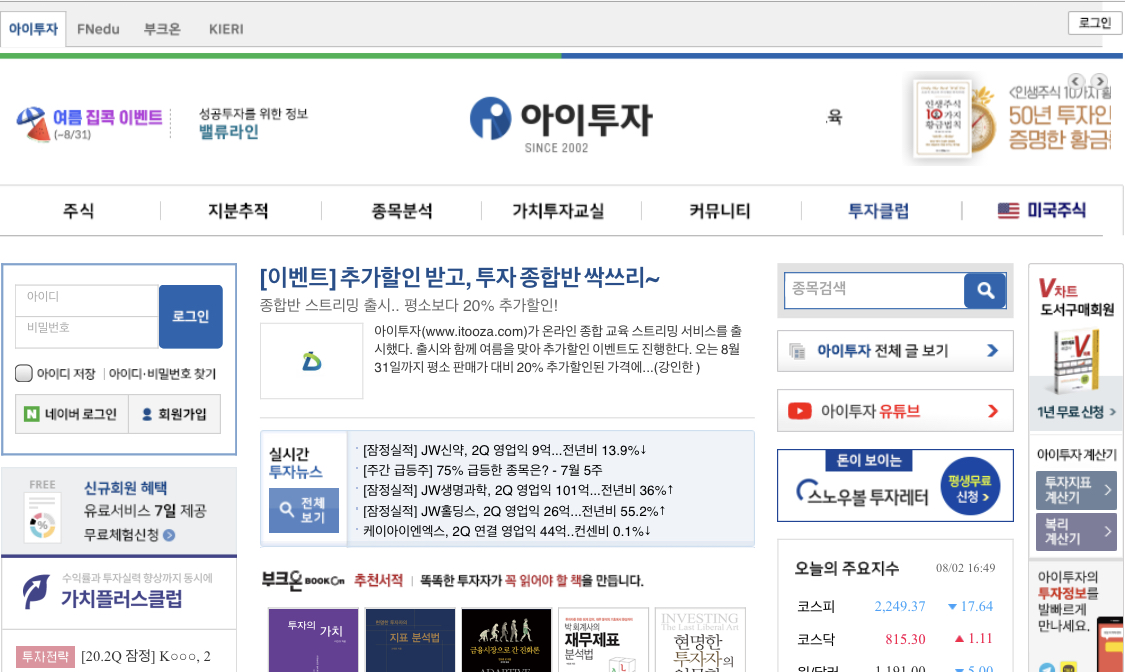Click the 아이투자 logo in the header
Screen dimensions: 1125x672
pos(560,123)
